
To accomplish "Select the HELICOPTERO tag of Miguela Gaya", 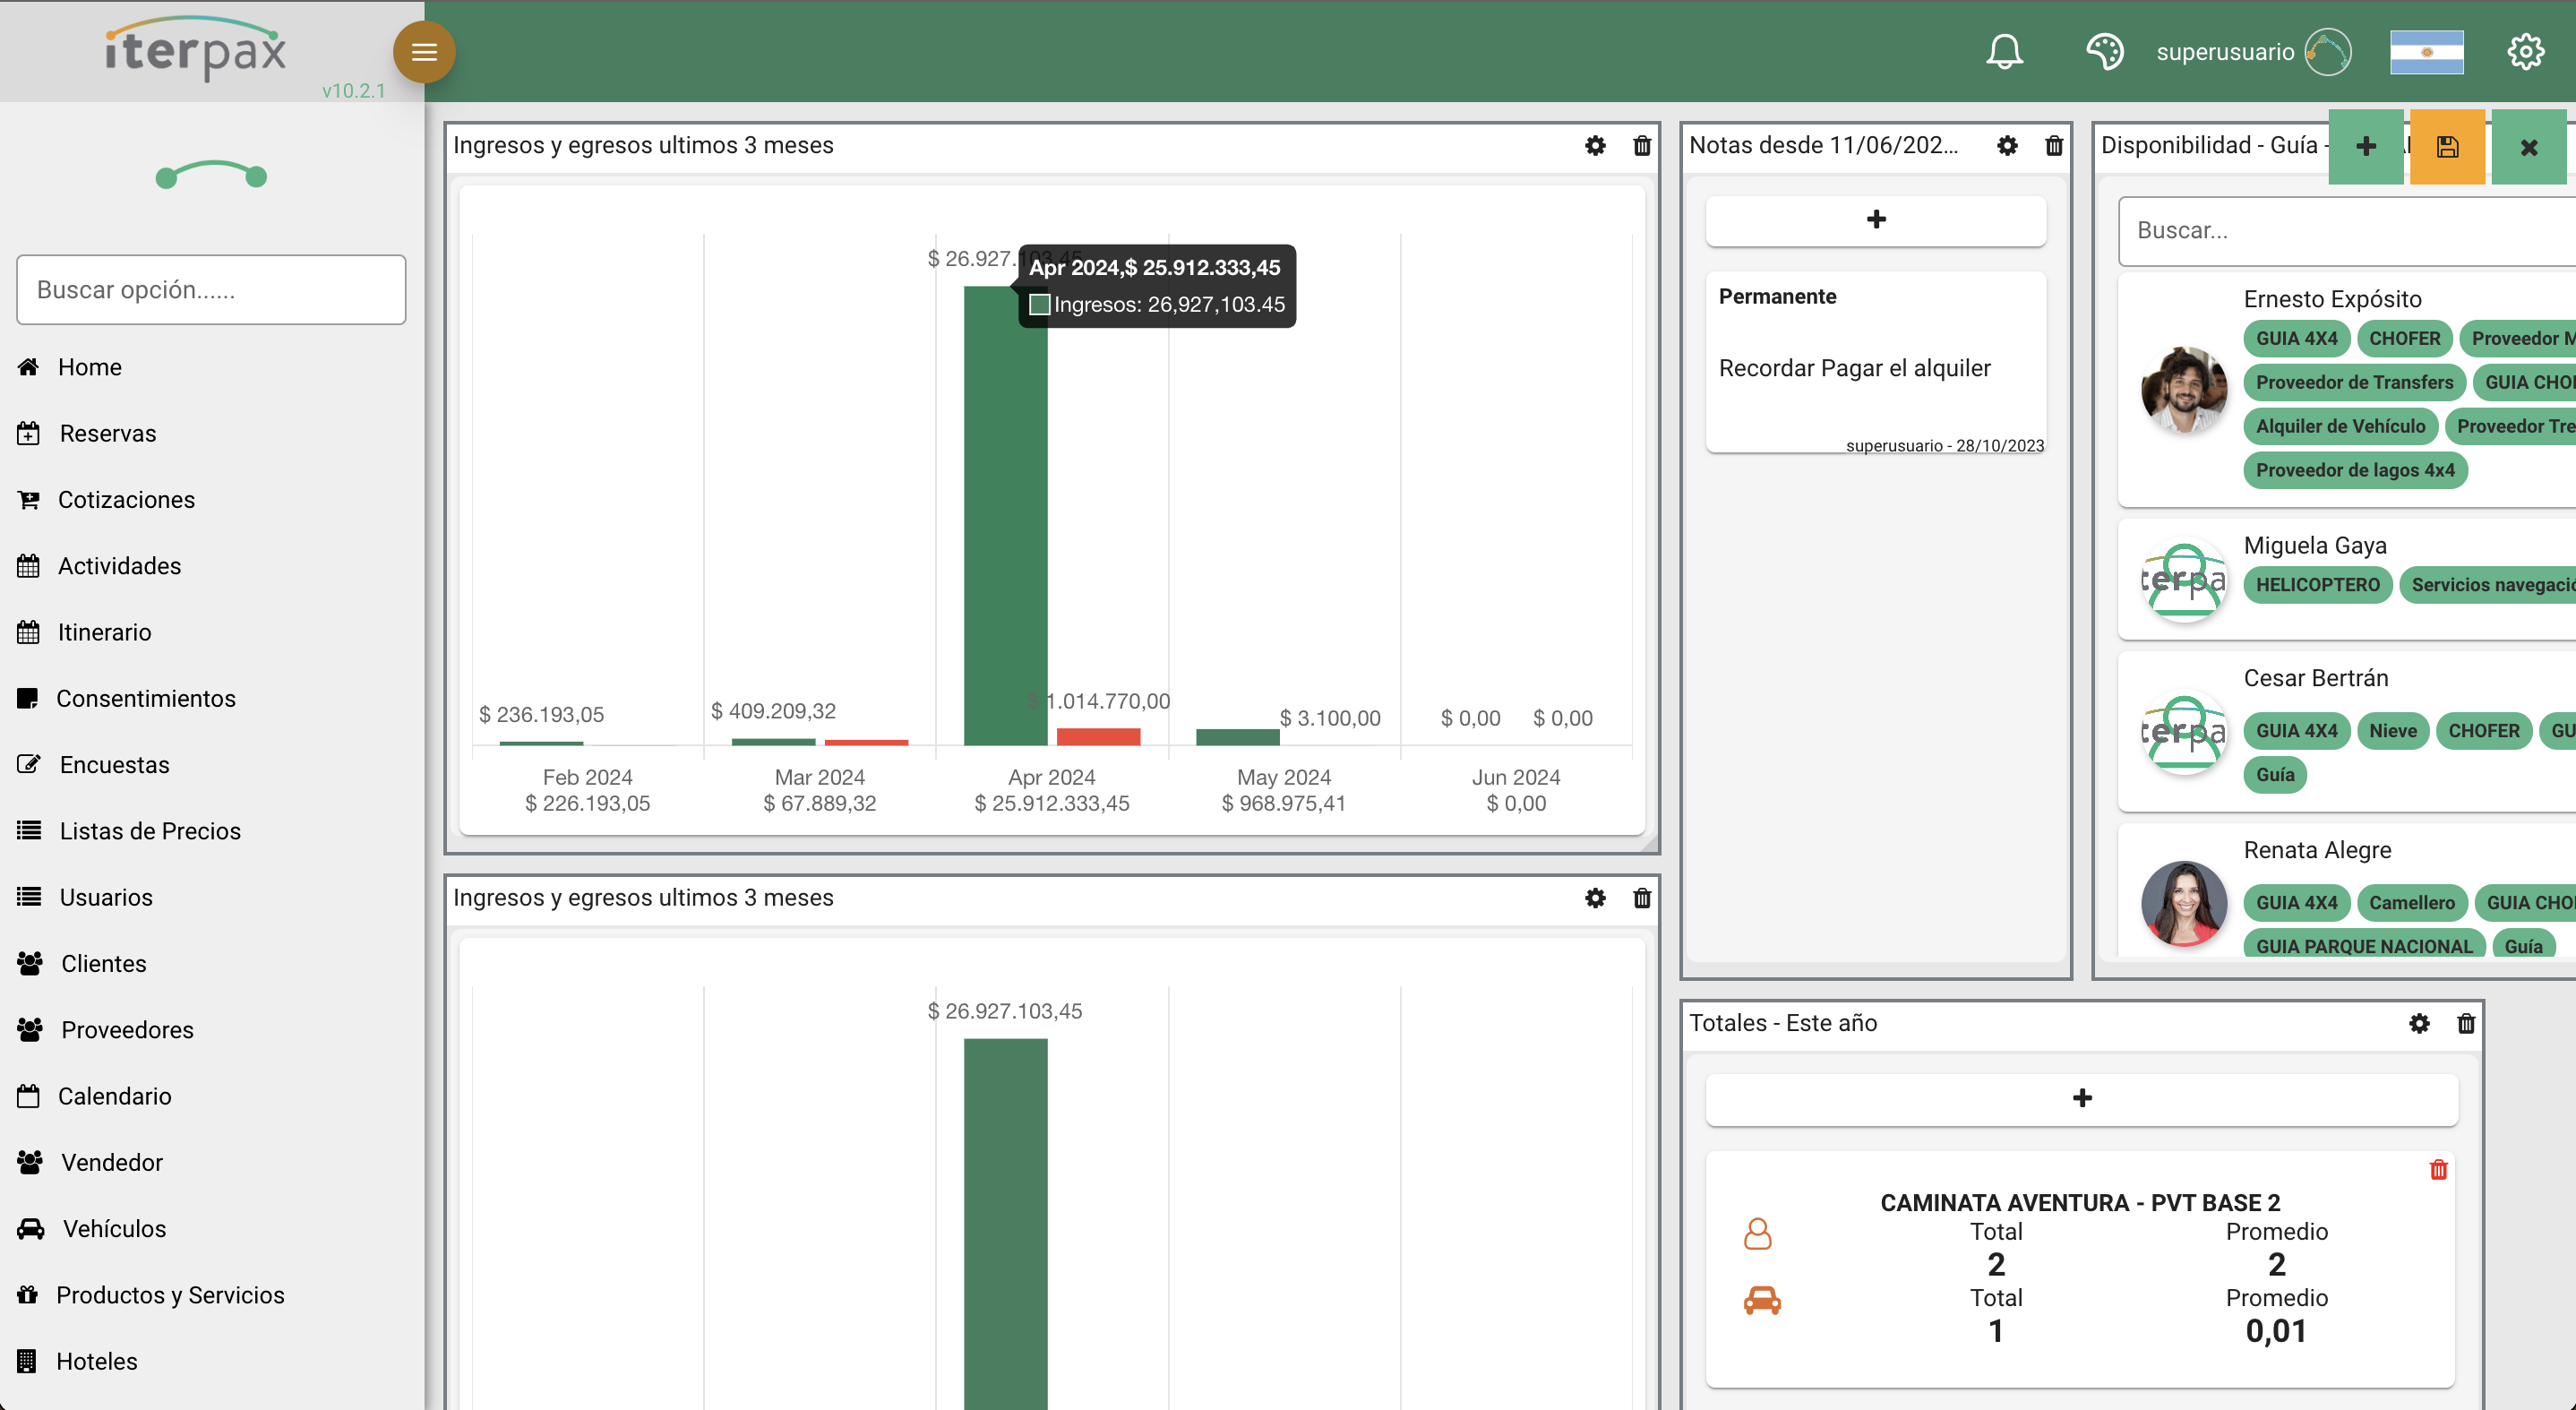I will (2317, 585).
